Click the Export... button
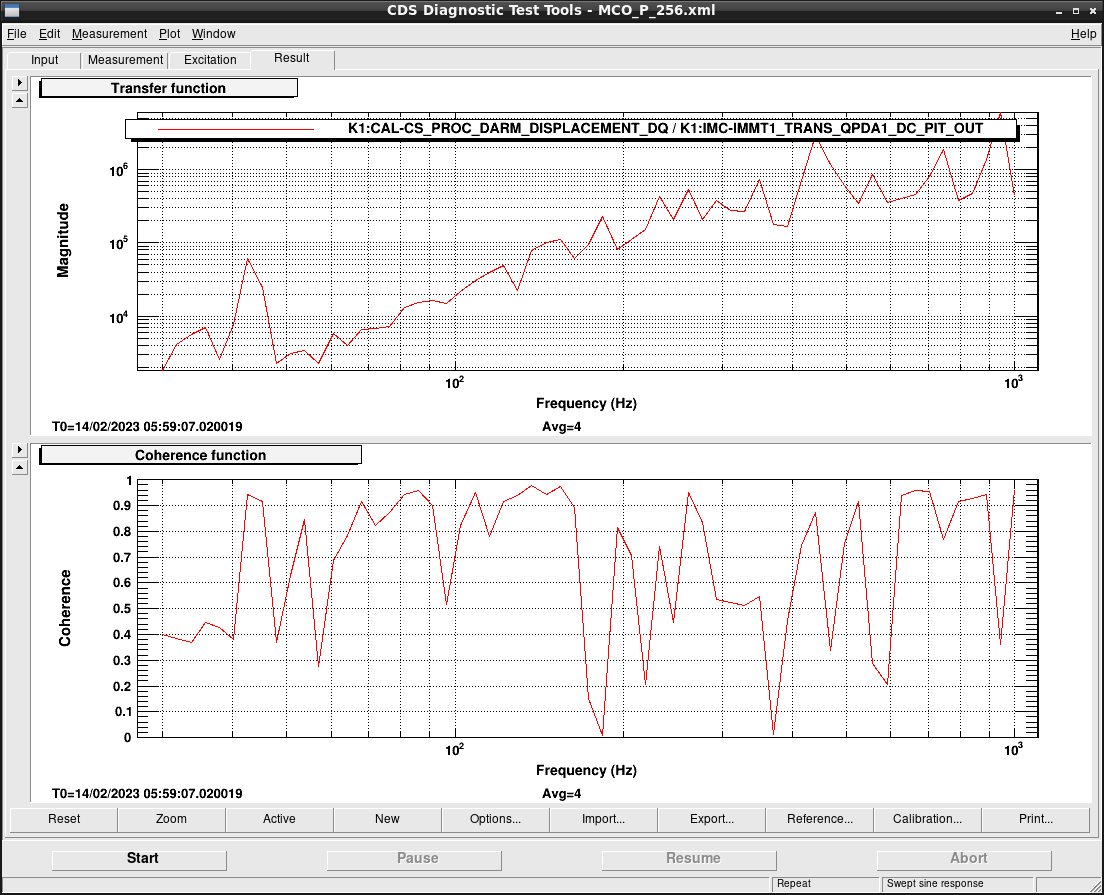Image resolution: width=1104 pixels, height=895 pixels. click(x=712, y=819)
